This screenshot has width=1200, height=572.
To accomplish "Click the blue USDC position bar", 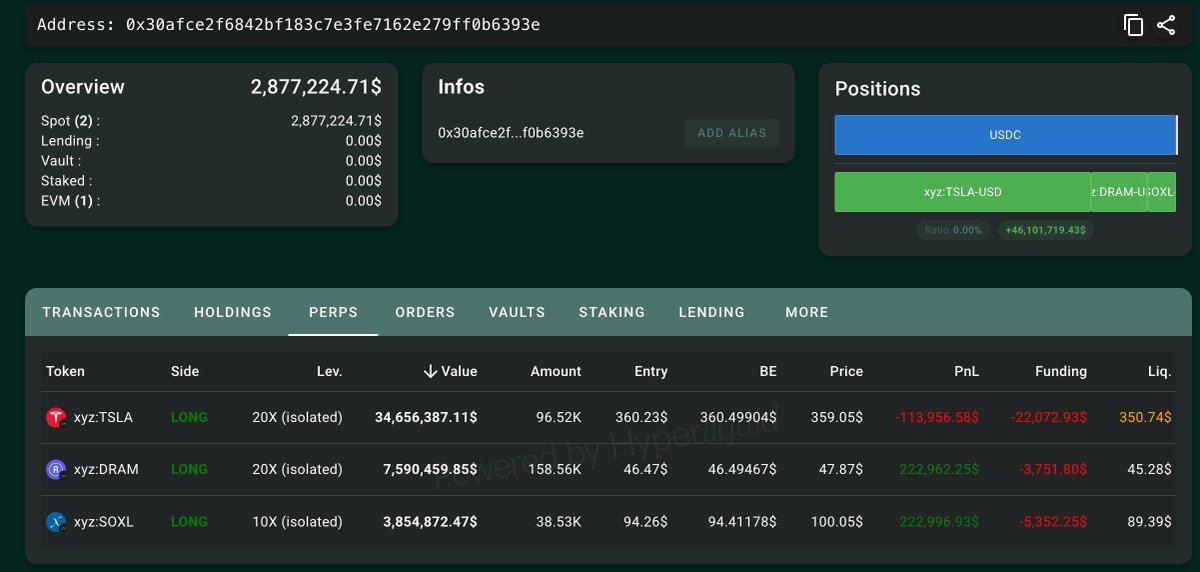I will pos(1005,135).
